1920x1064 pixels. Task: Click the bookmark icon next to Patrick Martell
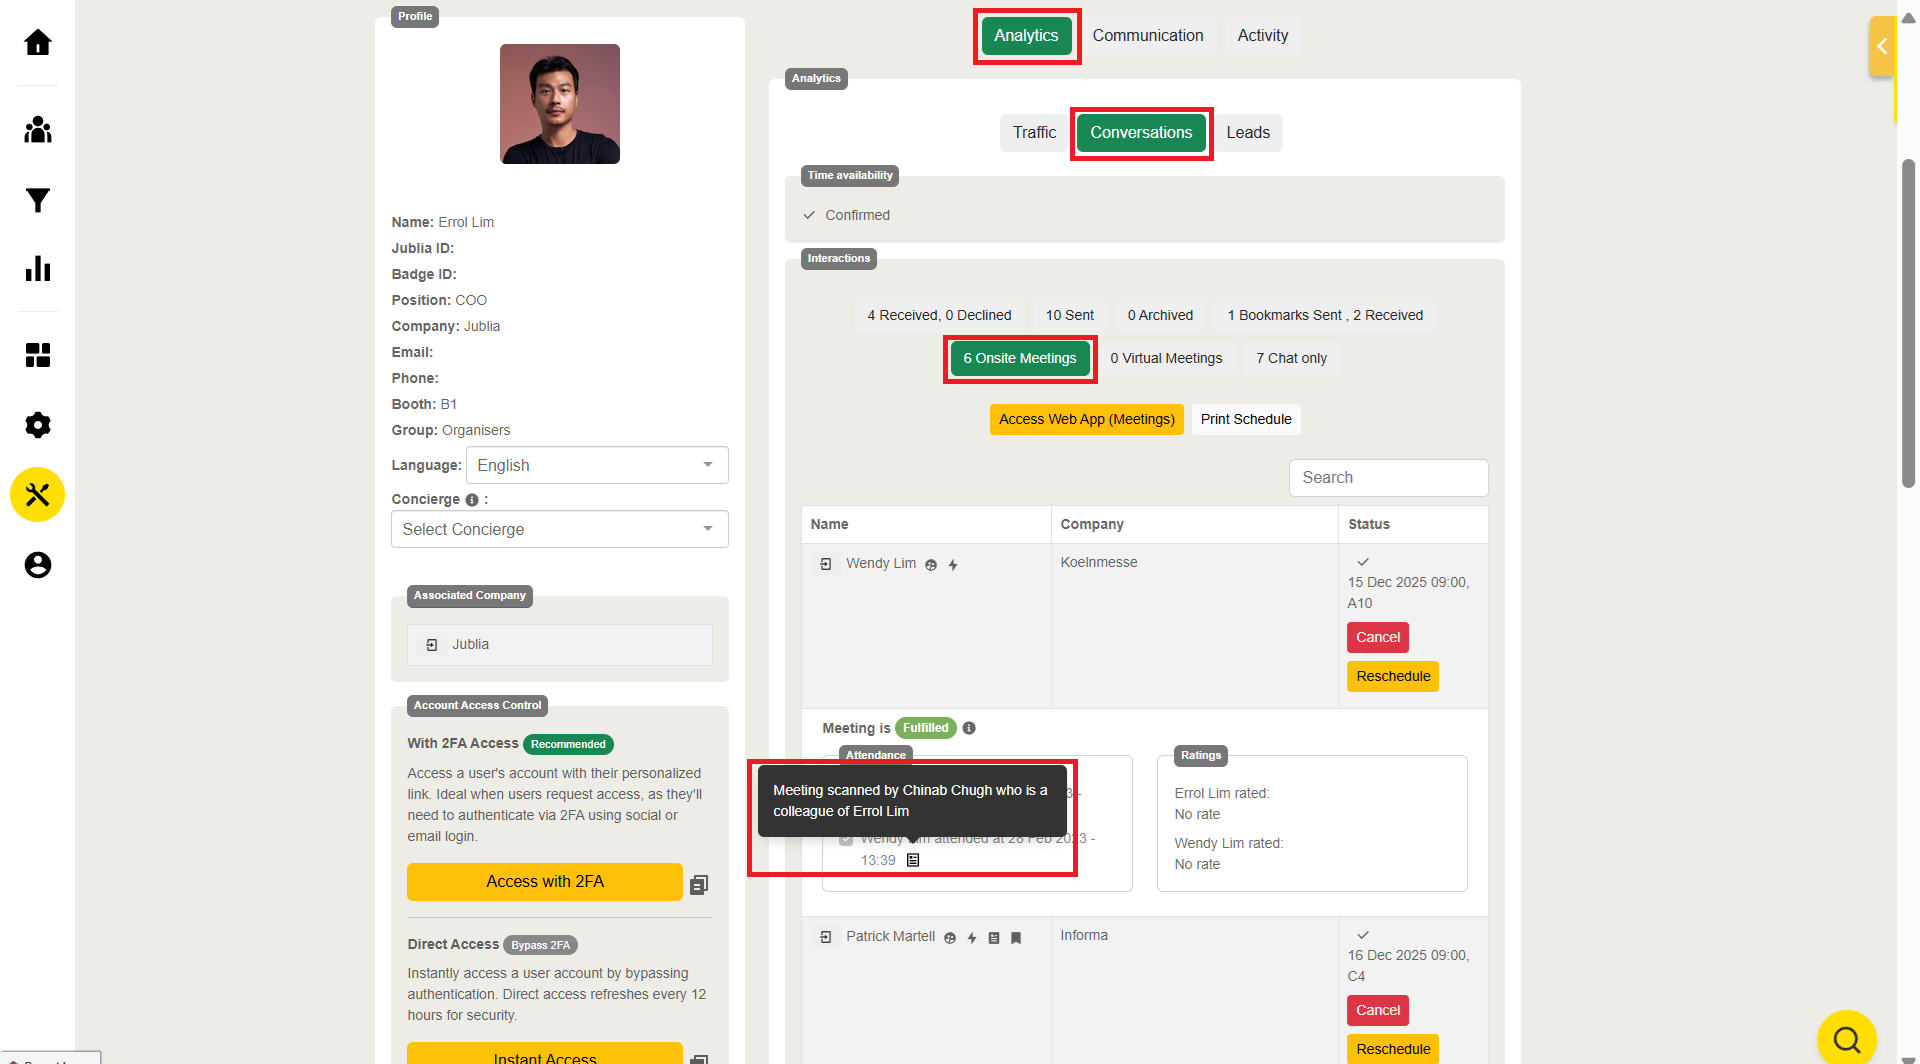(1016, 938)
